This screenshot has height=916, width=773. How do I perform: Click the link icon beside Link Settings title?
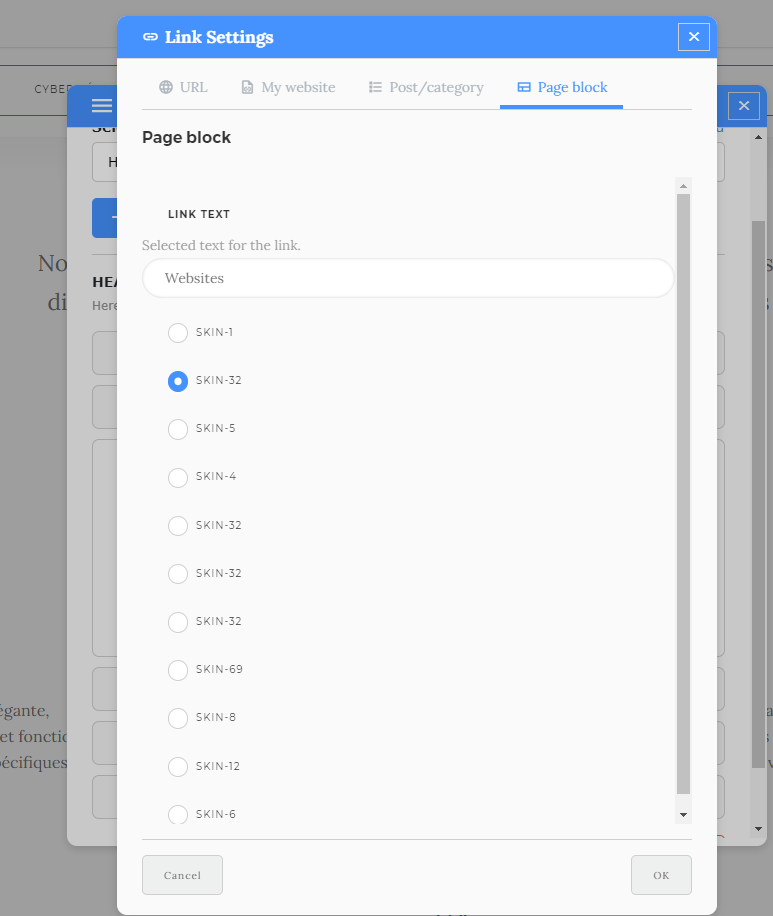(x=150, y=37)
